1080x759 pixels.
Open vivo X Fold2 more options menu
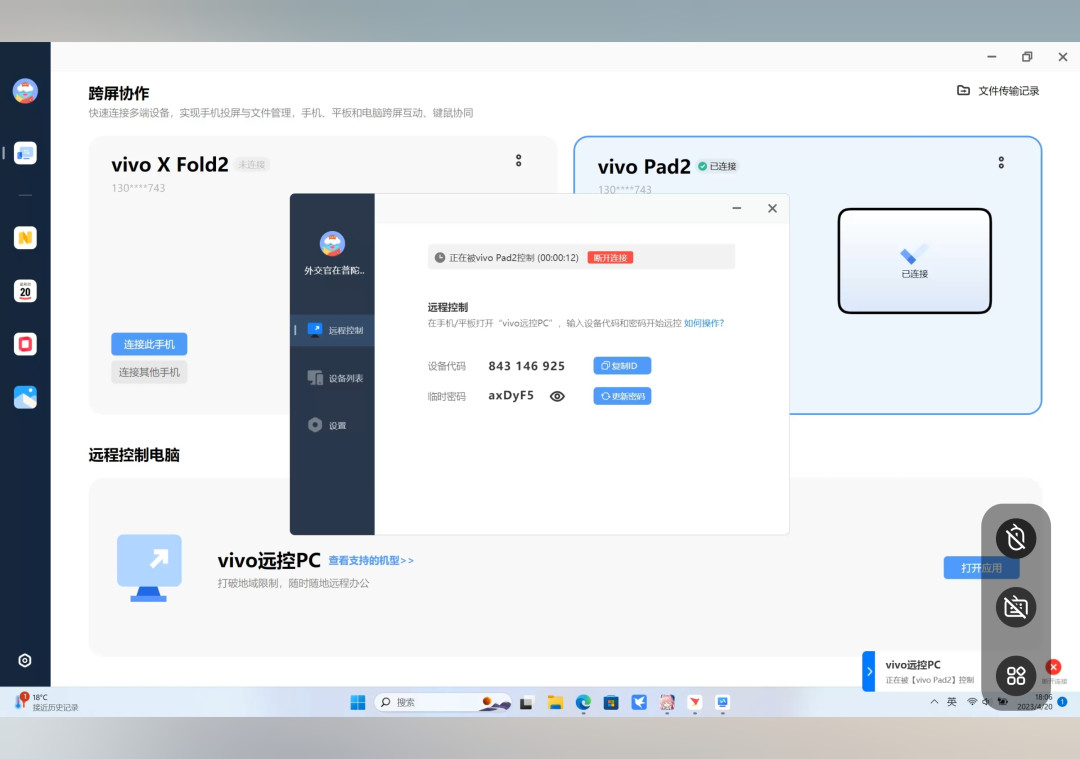tap(519, 160)
